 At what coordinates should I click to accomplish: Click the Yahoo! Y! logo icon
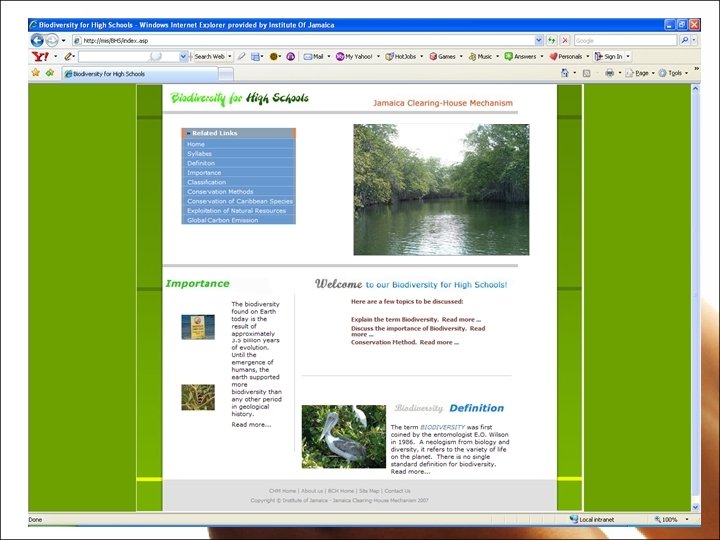(40, 56)
